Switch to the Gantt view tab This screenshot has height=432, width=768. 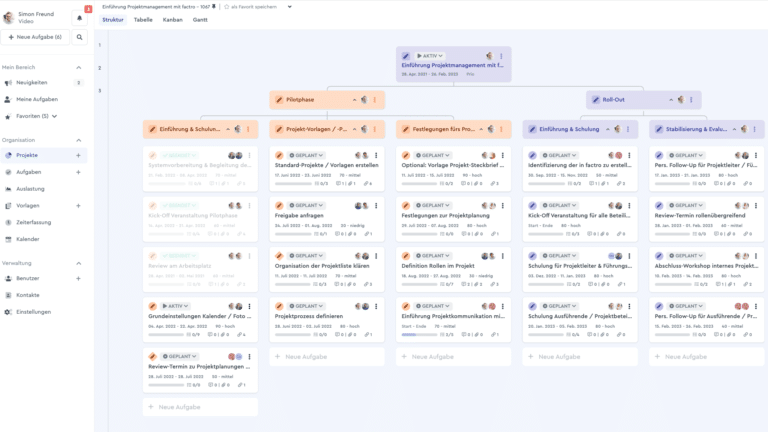coord(200,19)
